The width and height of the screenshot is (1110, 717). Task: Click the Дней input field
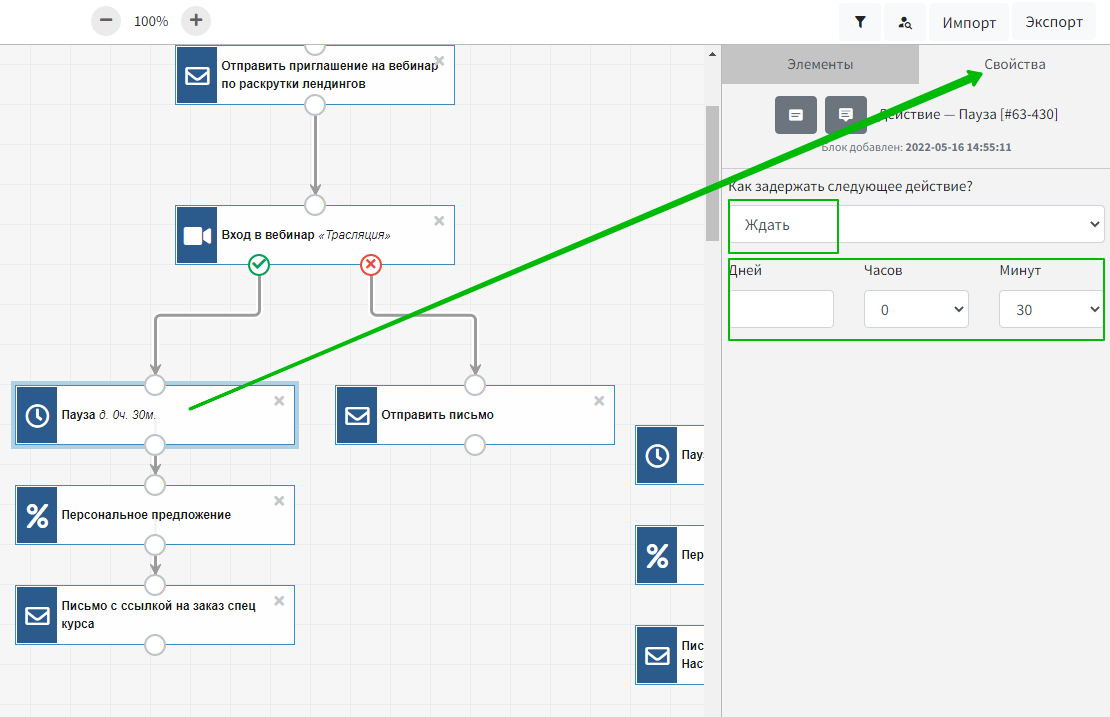(x=781, y=310)
